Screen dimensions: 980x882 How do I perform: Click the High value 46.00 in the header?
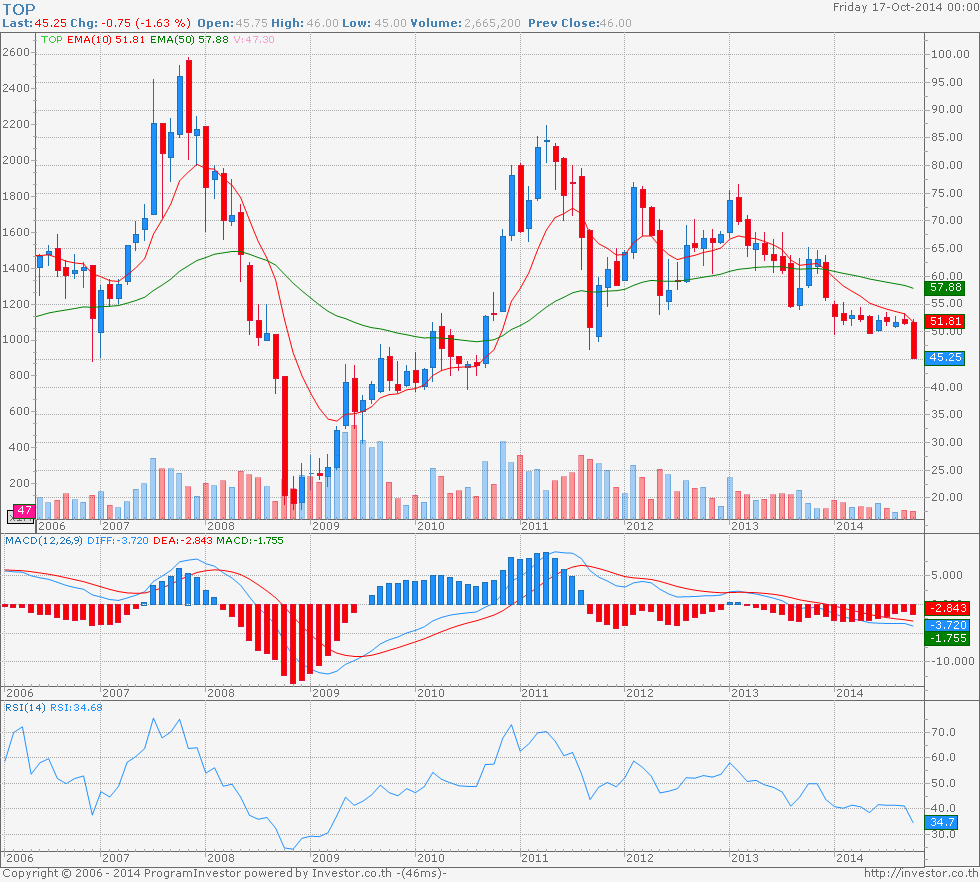coord(322,23)
